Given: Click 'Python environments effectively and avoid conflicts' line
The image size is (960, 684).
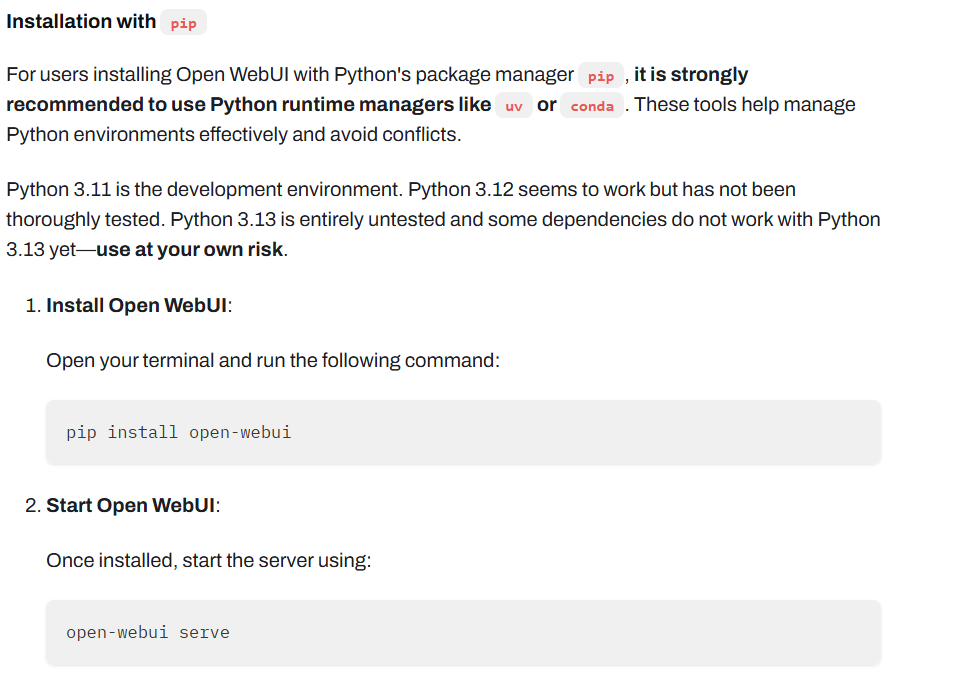Looking at the screenshot, I should click(234, 134).
